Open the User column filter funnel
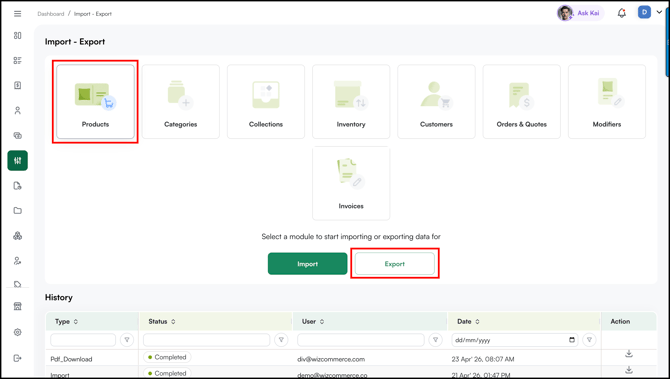This screenshot has height=379, width=670. tap(435, 340)
